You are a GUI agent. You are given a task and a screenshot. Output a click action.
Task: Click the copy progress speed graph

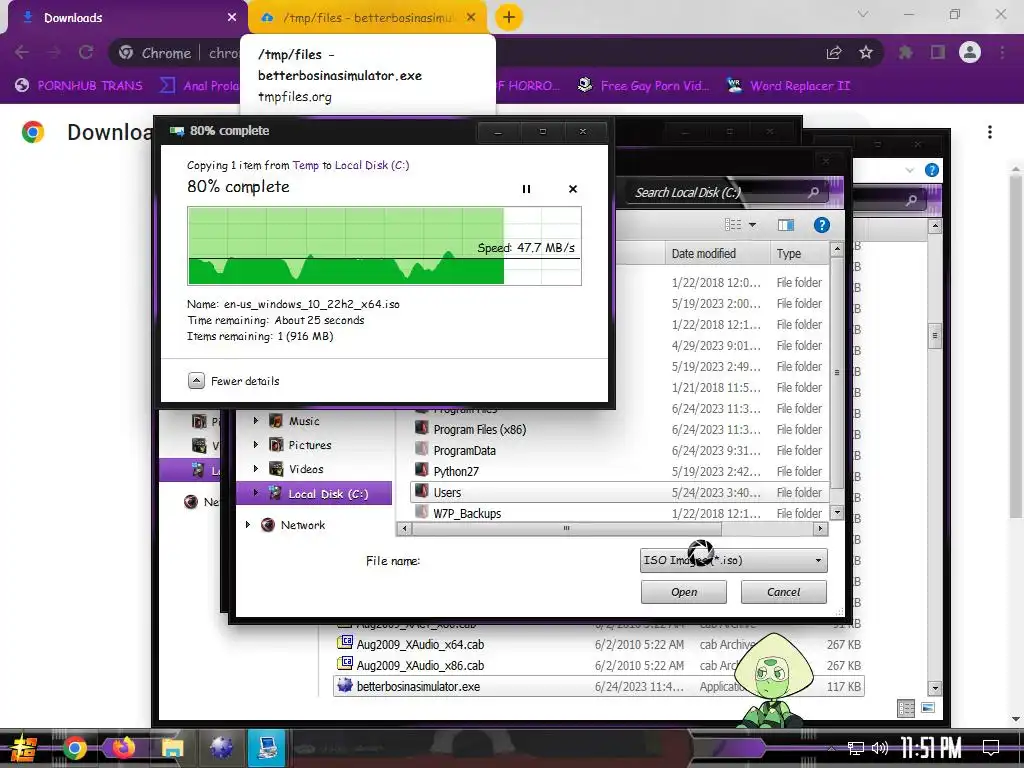[384, 246]
